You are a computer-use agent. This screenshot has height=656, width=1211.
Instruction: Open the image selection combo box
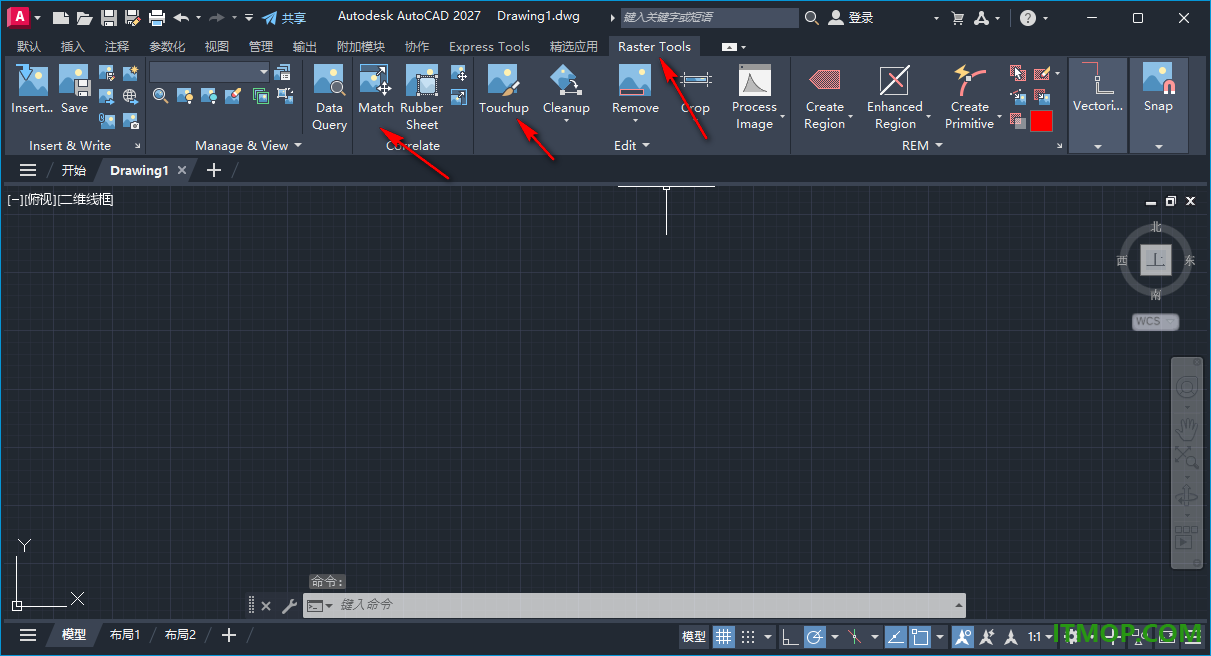click(x=209, y=72)
